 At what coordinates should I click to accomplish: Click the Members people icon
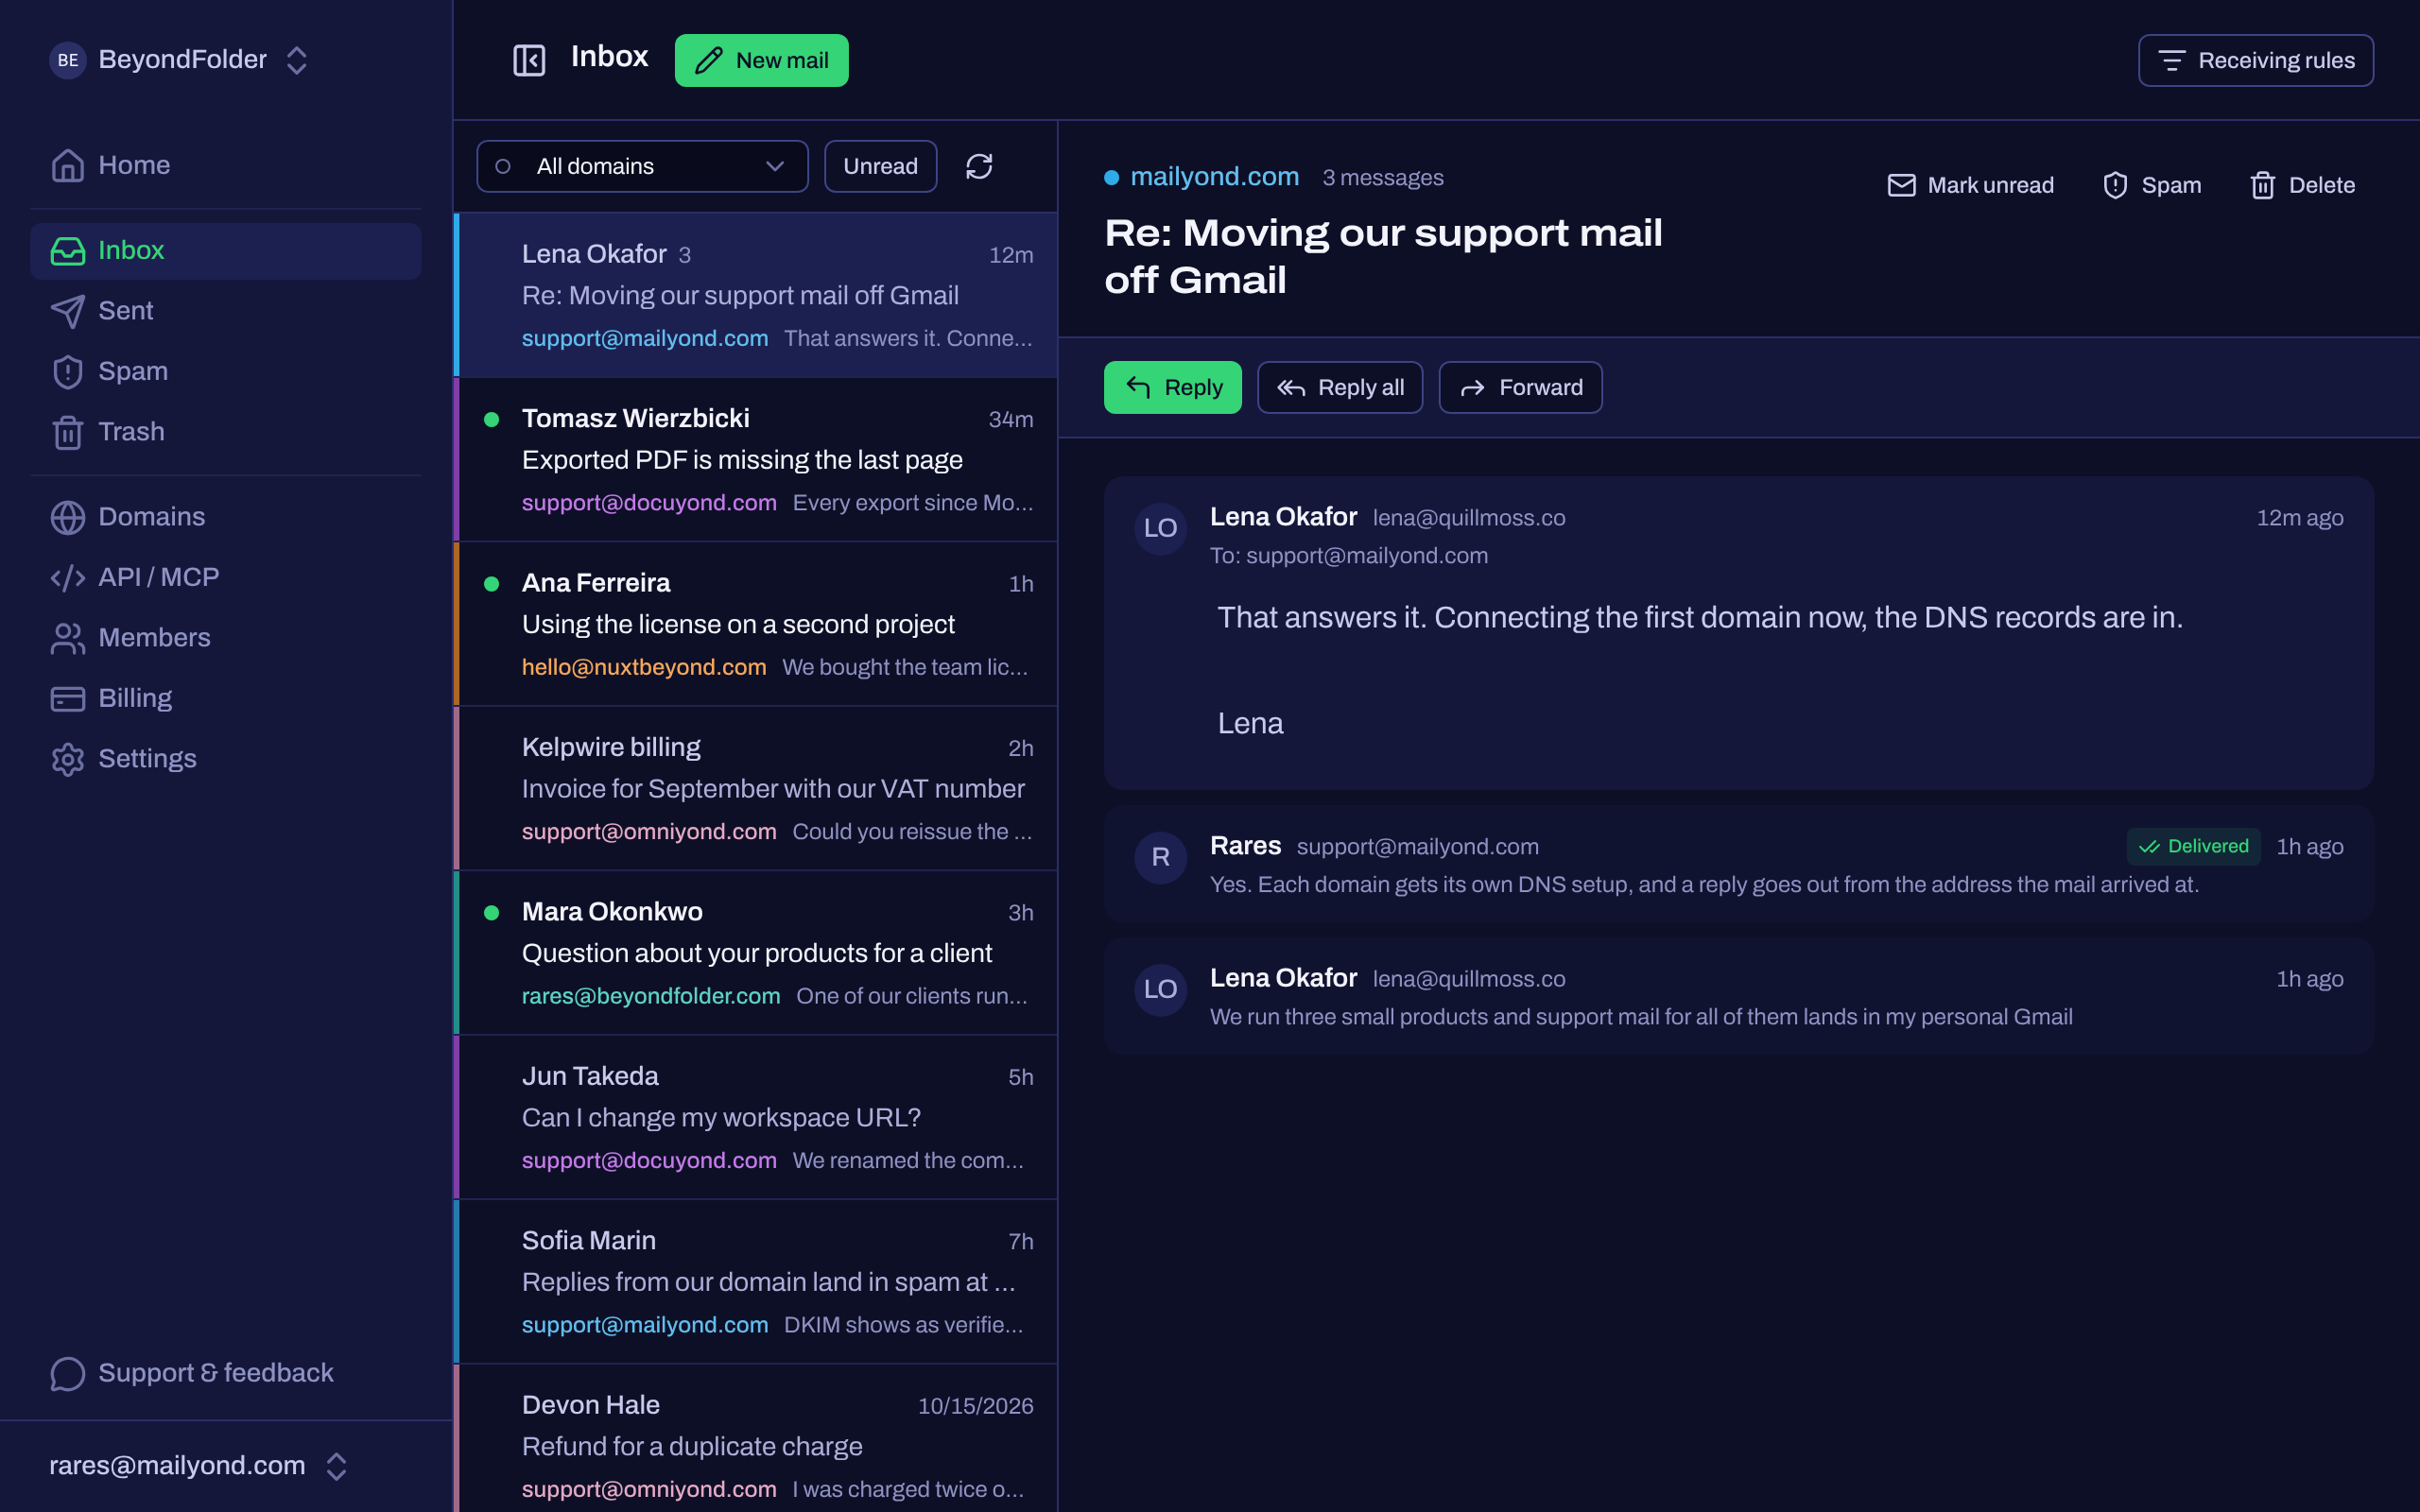[68, 638]
